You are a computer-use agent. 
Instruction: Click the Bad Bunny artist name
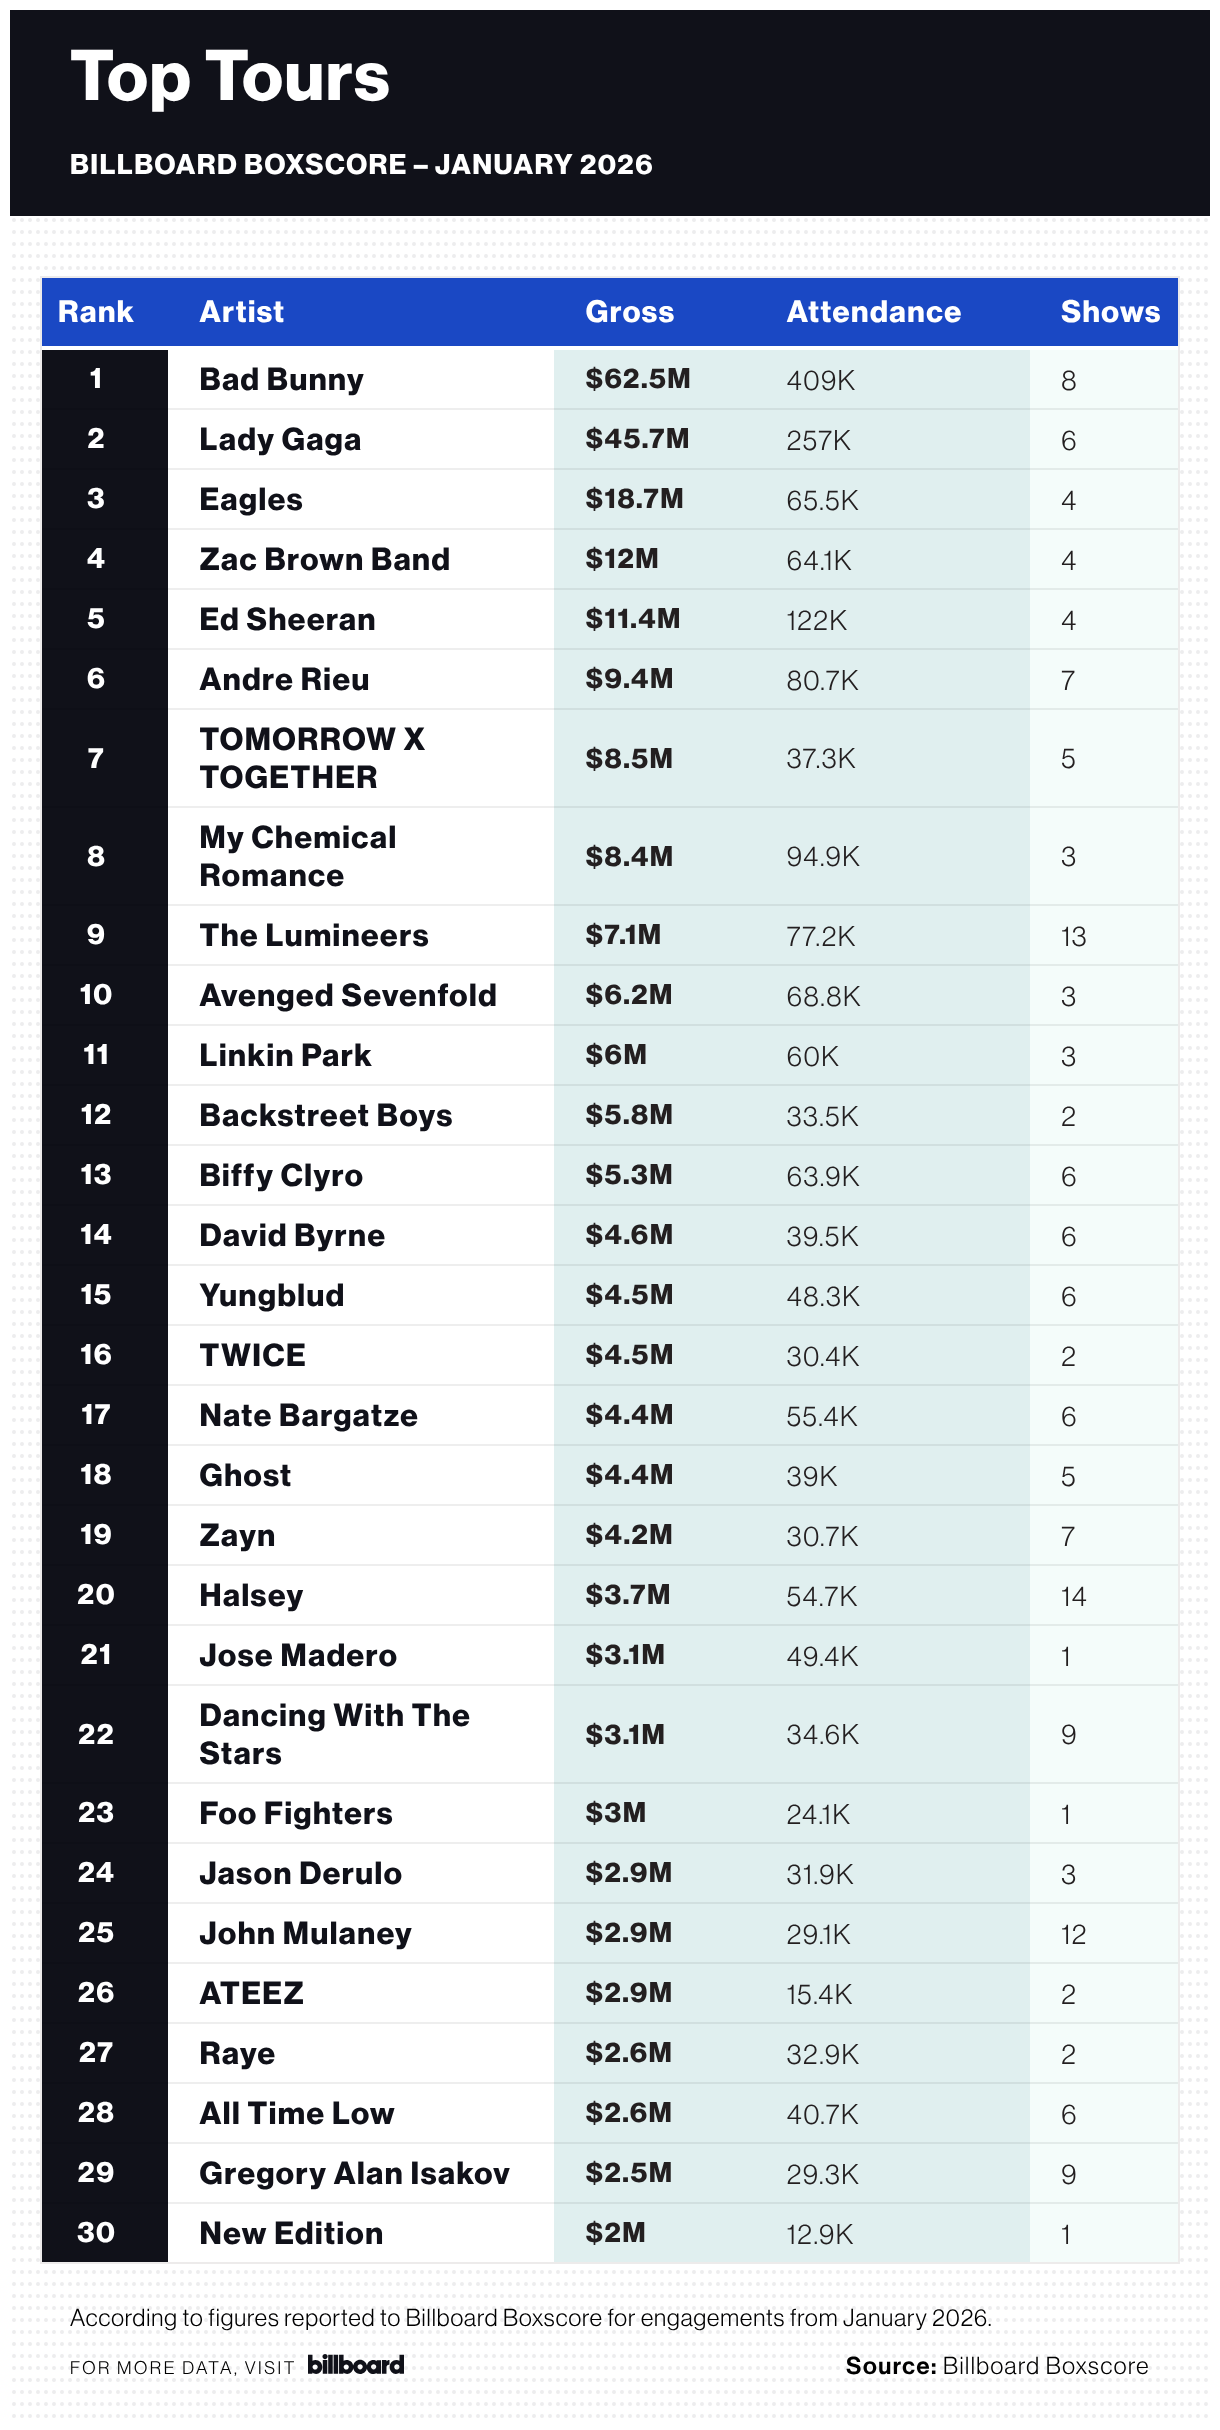[x=281, y=380]
